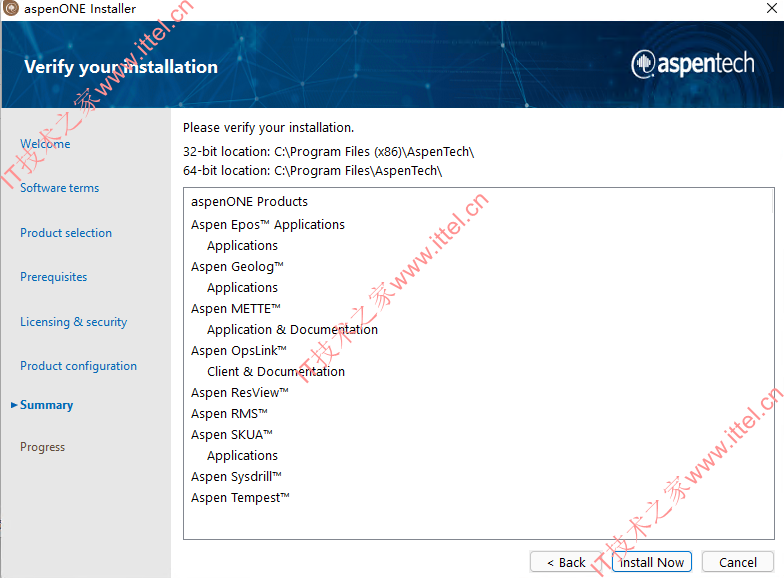This screenshot has width=784, height=578.
Task: Select the Summary step
Action: click(46, 405)
